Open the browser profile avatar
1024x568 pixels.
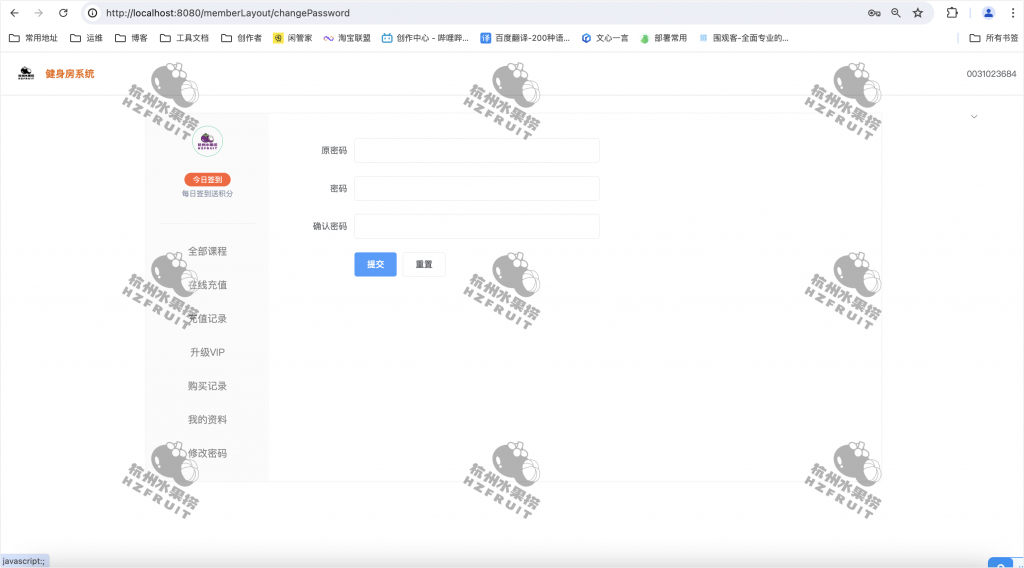988,13
